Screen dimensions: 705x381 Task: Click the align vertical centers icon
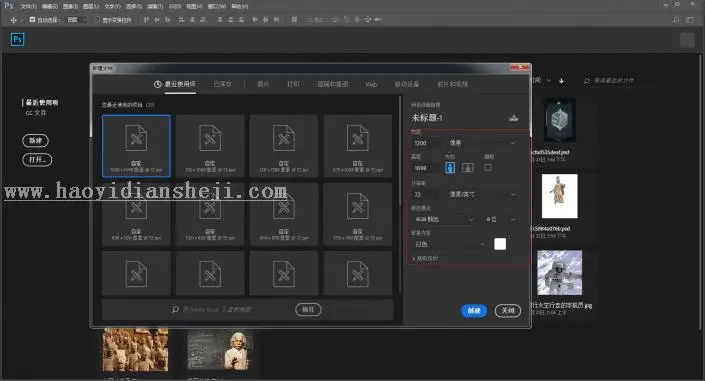pyautogui.click(x=157, y=20)
